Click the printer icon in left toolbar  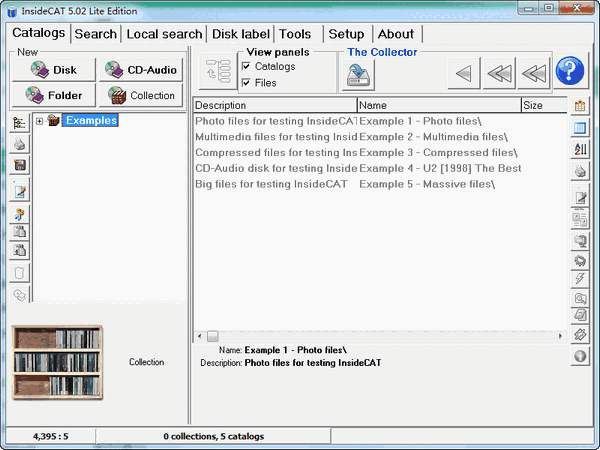19,144
